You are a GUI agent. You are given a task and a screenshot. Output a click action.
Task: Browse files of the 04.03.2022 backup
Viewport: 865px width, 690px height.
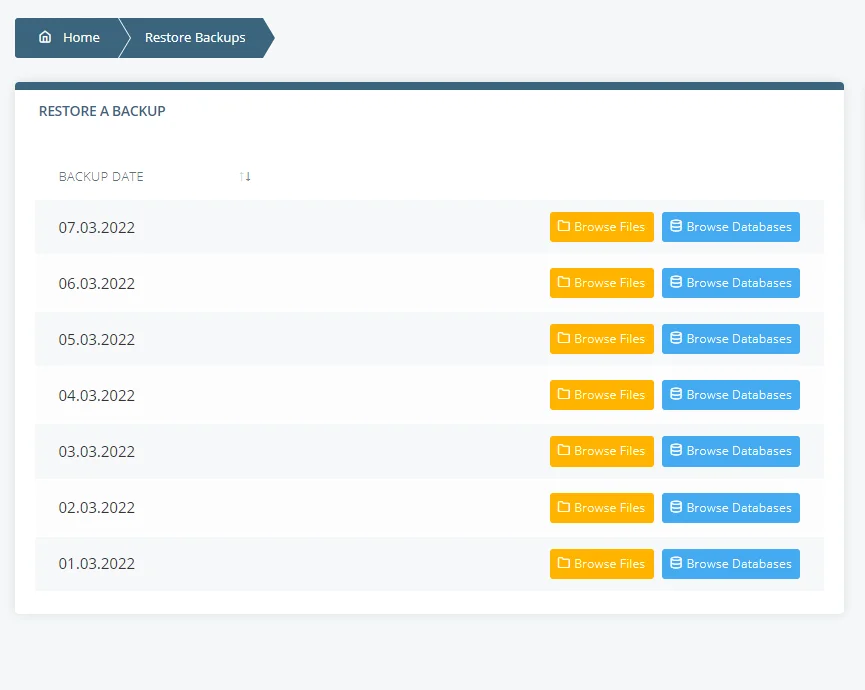click(x=601, y=394)
